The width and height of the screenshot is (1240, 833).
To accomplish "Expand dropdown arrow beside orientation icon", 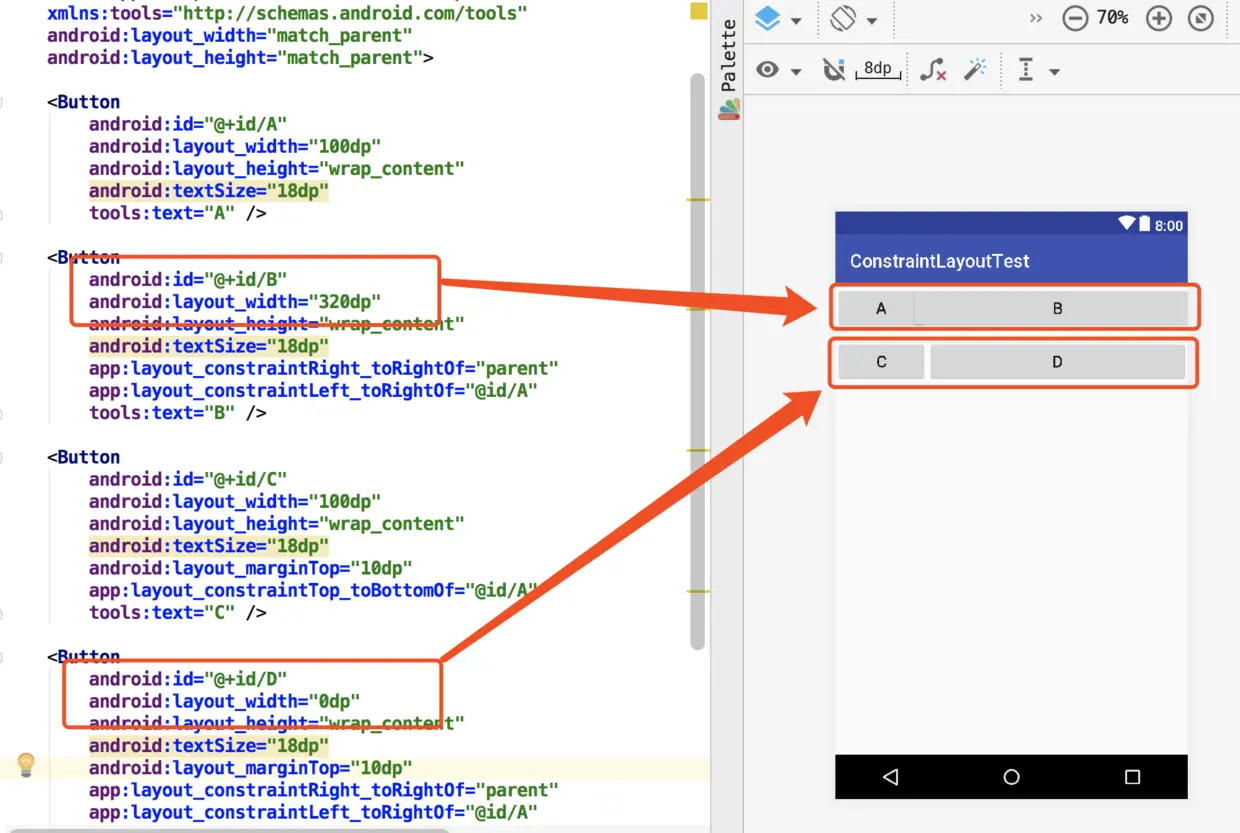I will pyautogui.click(x=872, y=21).
